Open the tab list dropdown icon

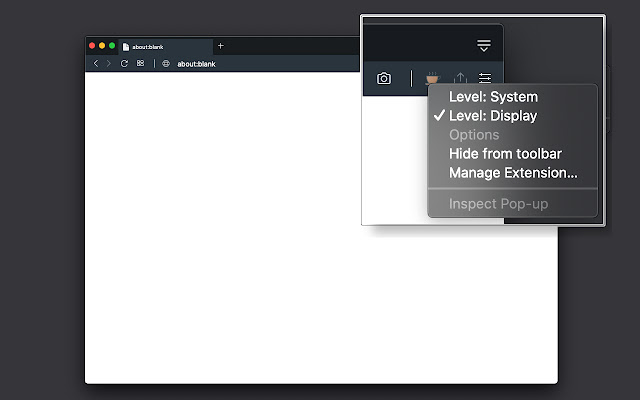(484, 45)
